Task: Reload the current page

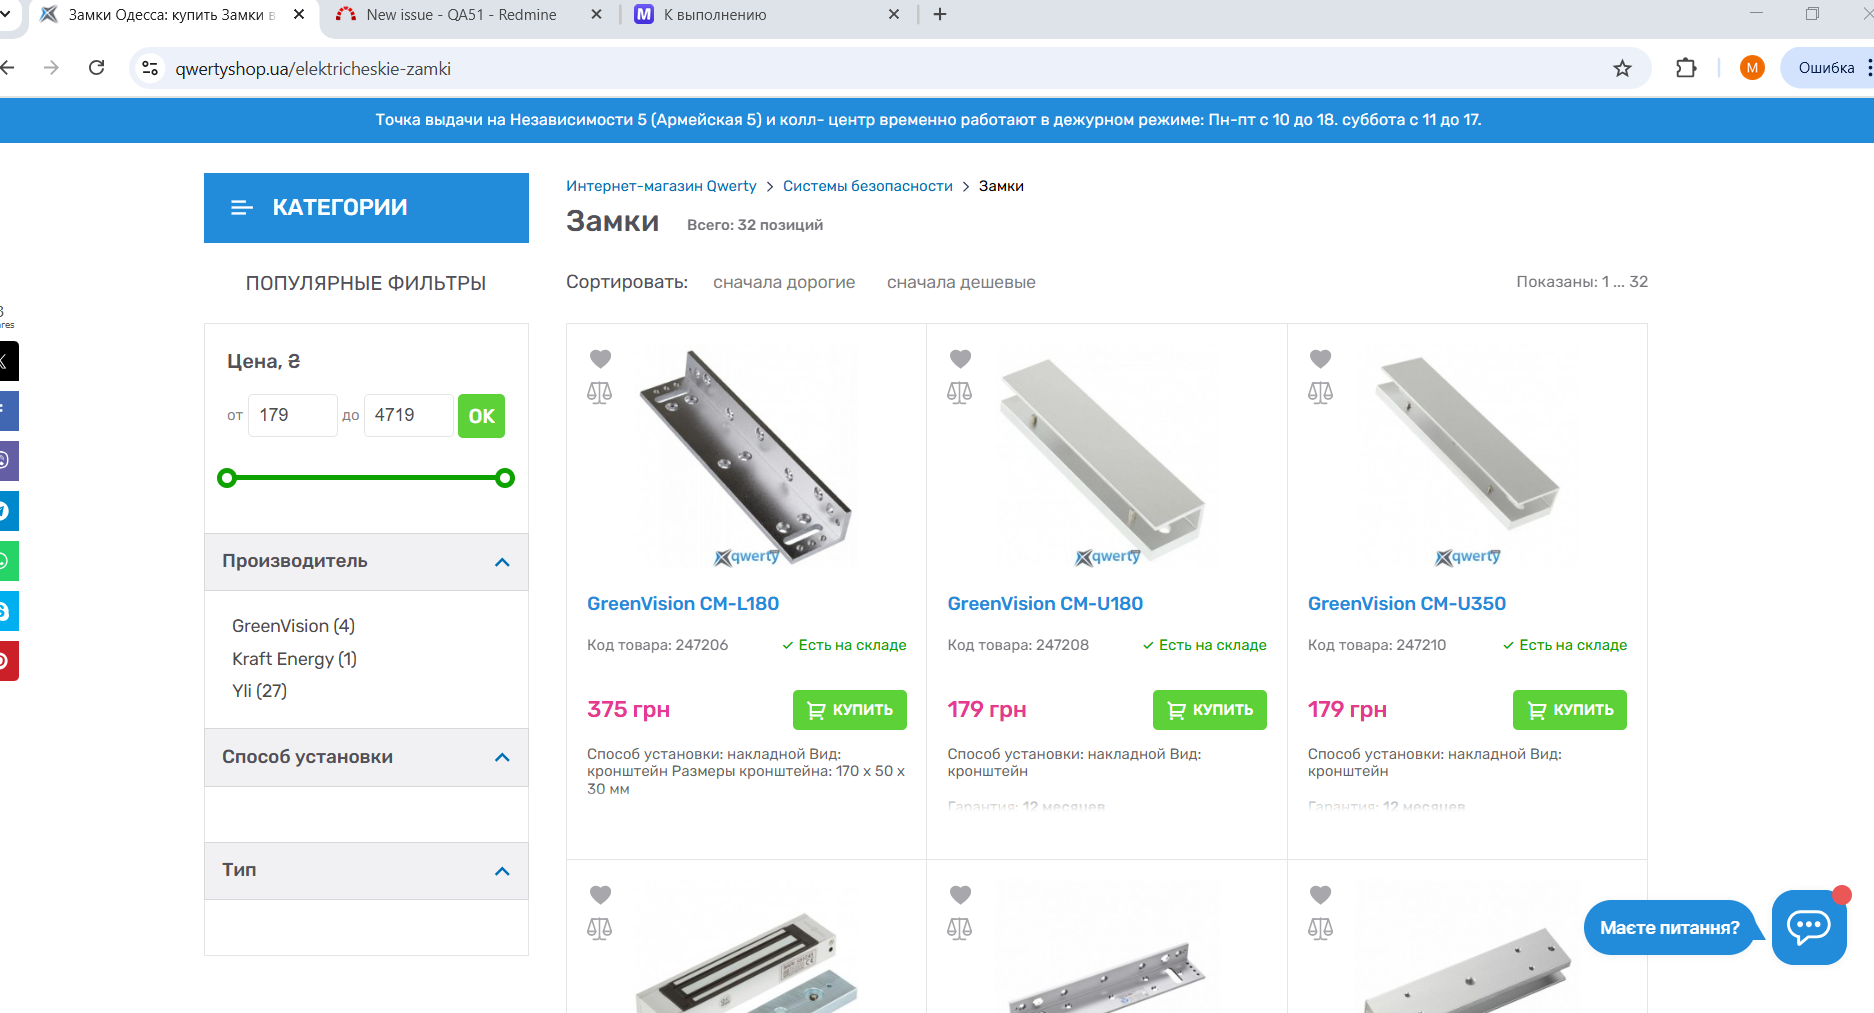Action: (x=97, y=68)
